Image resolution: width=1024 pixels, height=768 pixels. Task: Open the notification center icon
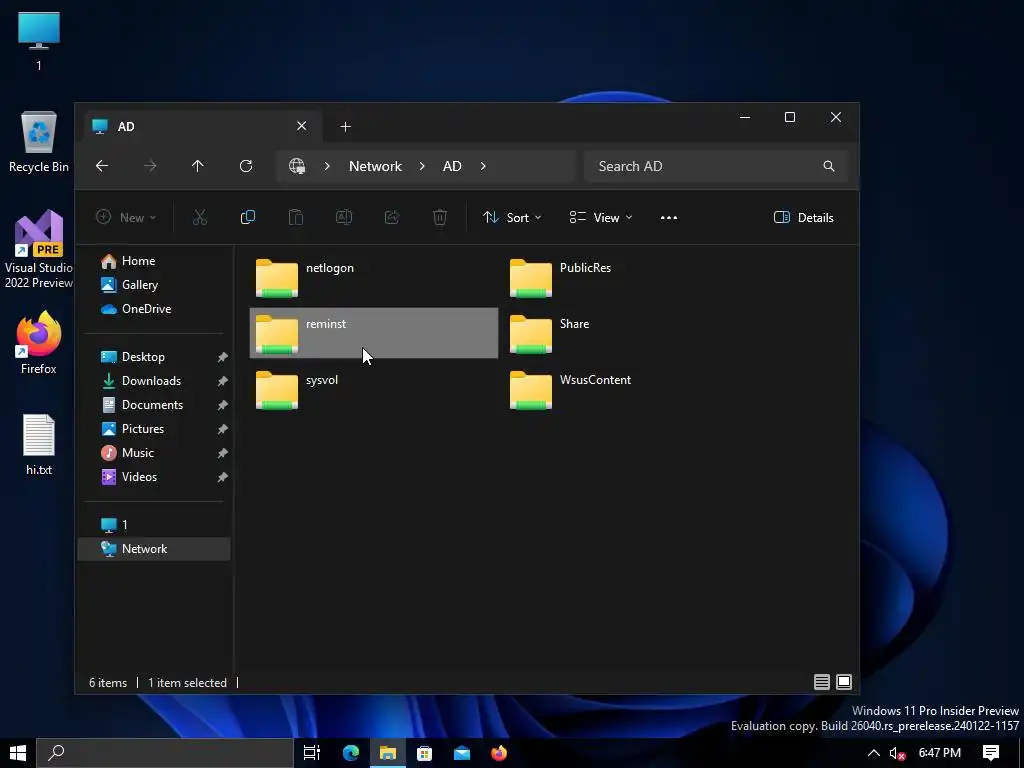click(x=991, y=753)
